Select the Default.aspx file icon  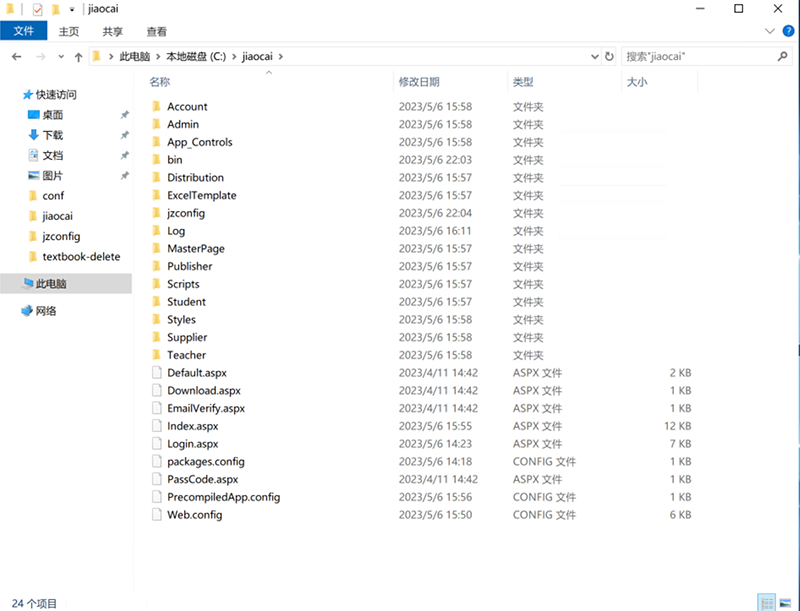(x=157, y=372)
